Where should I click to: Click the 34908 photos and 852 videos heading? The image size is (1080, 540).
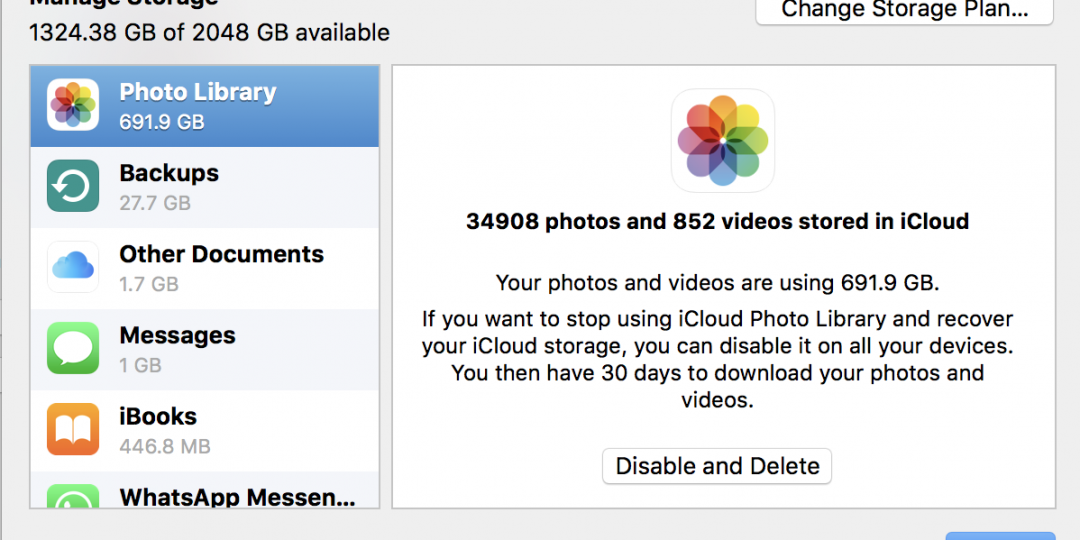[x=718, y=221]
